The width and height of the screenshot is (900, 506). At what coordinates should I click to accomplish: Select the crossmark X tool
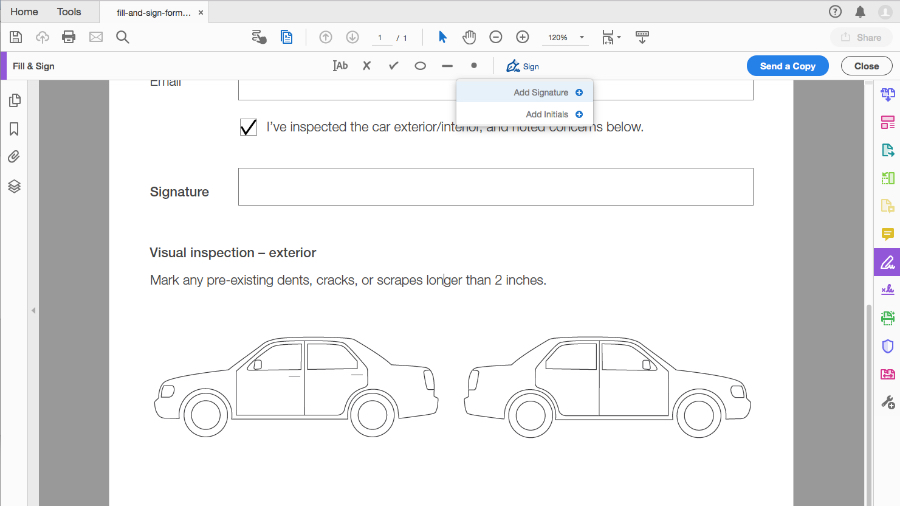point(366,66)
